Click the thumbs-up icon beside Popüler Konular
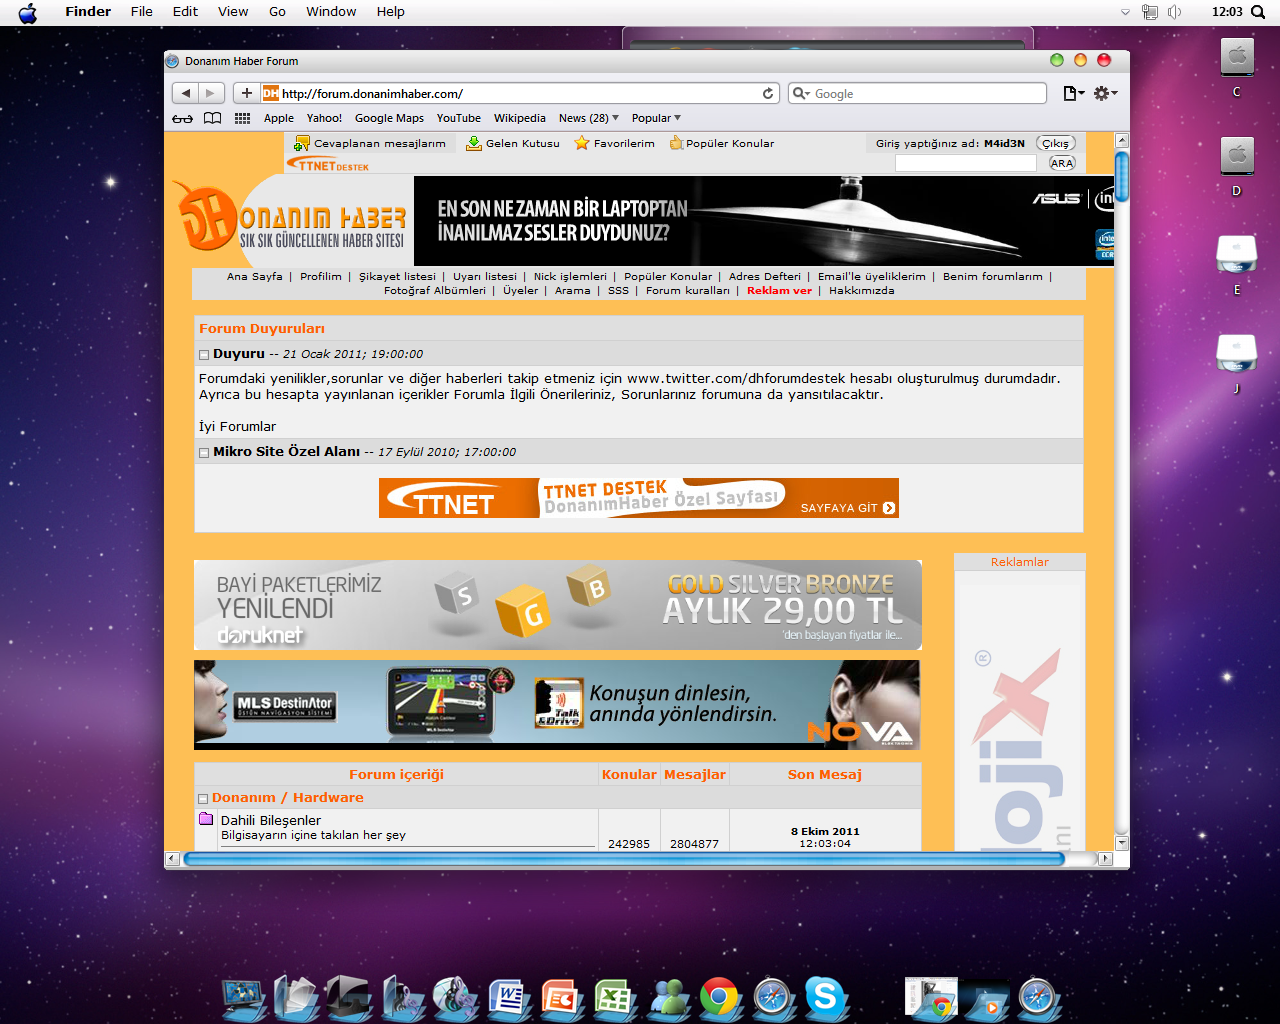1280x1024 pixels. pos(676,143)
